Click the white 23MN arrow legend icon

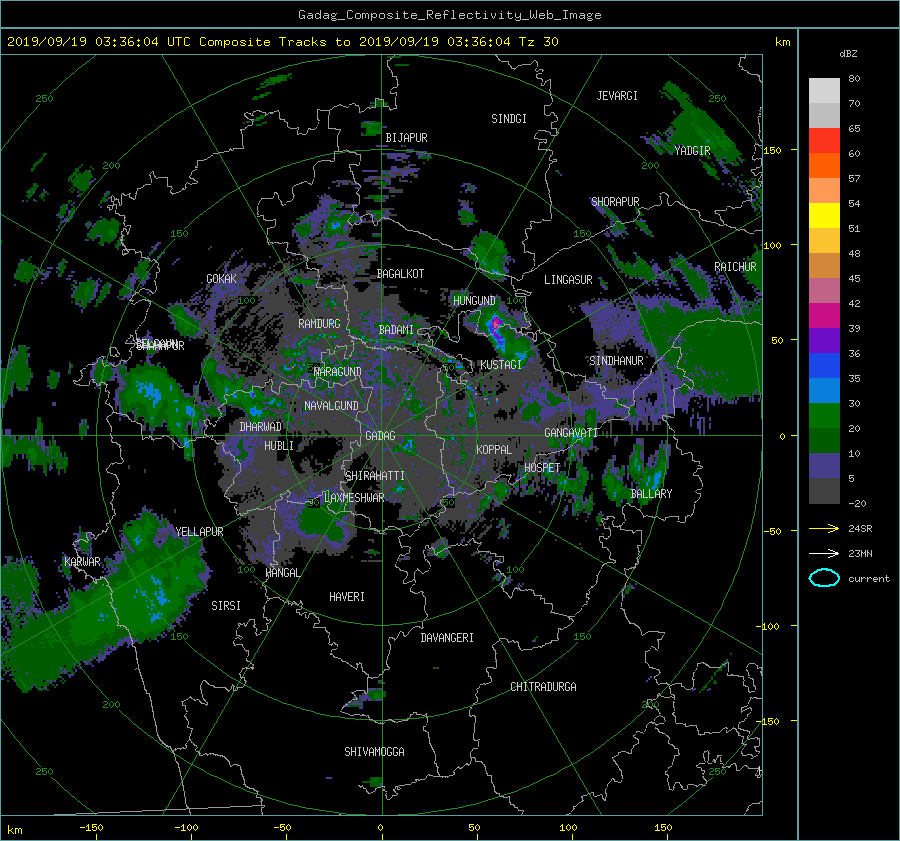(824, 553)
